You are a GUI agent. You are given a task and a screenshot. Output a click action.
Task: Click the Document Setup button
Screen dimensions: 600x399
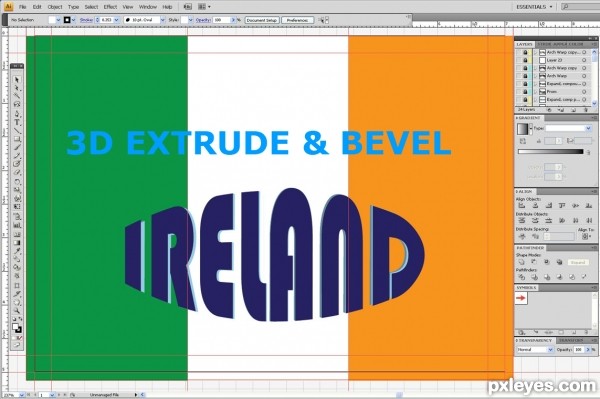pyautogui.click(x=262, y=20)
